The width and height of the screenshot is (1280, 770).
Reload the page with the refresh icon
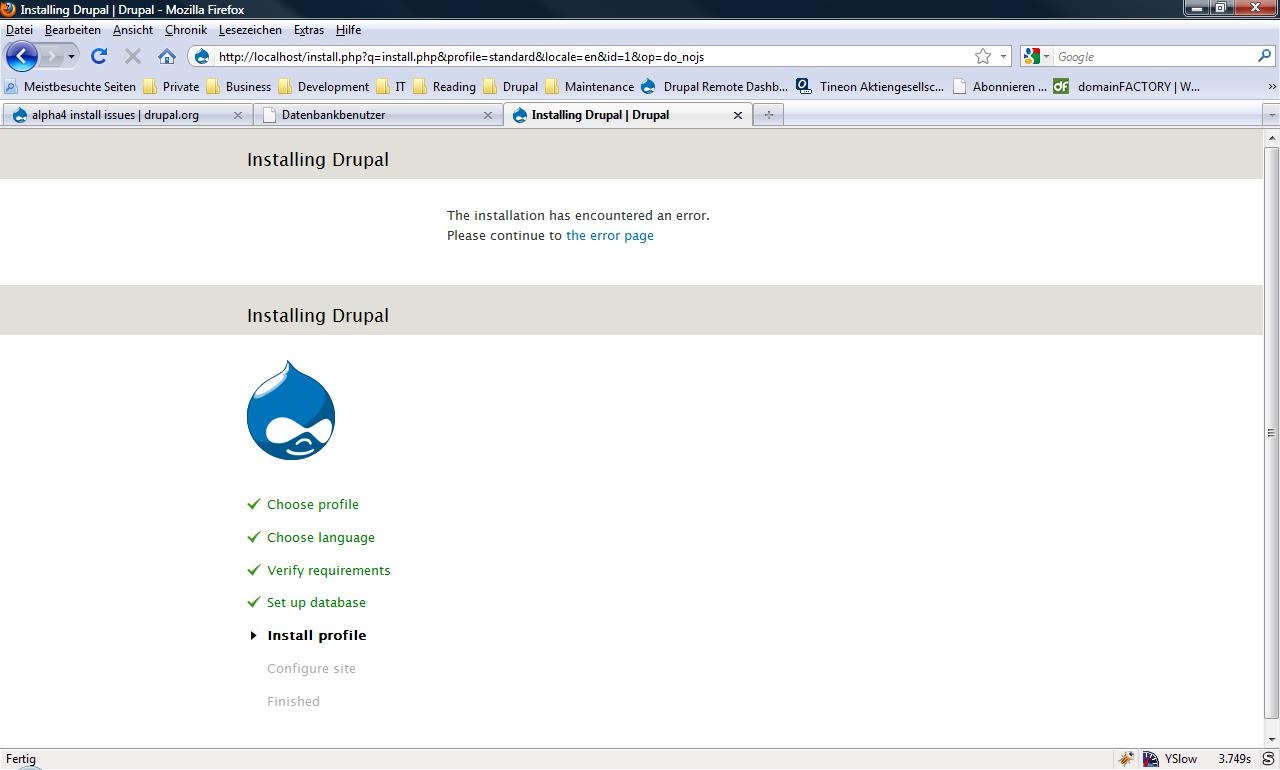(99, 56)
